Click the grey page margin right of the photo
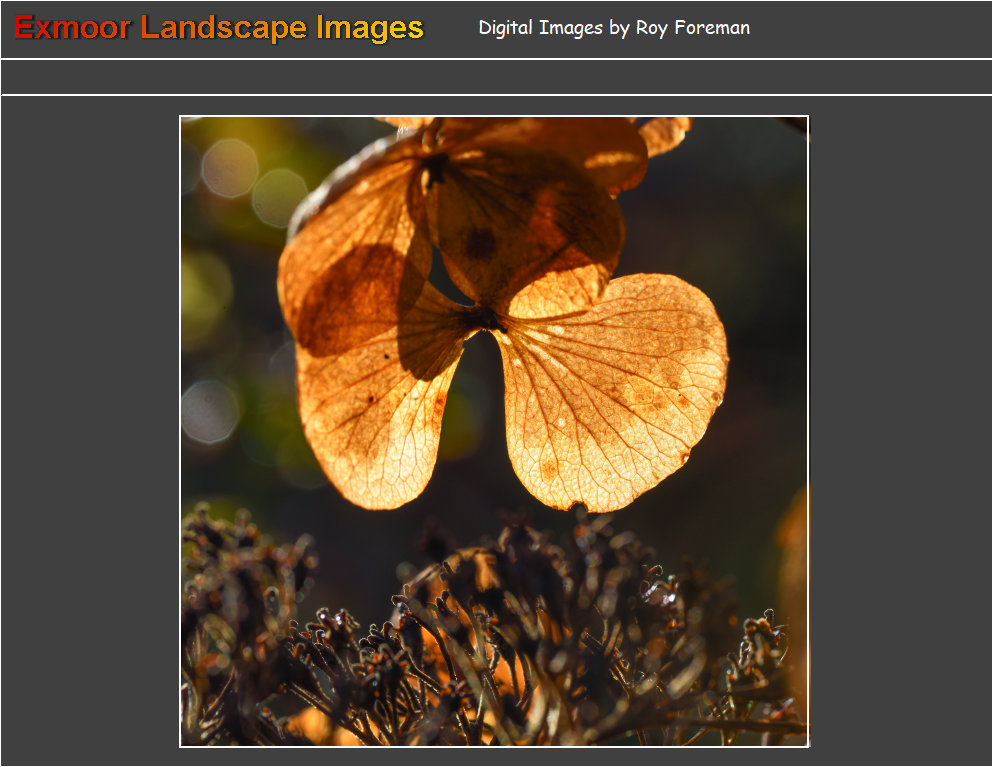This screenshot has width=993, height=767. coord(900,430)
